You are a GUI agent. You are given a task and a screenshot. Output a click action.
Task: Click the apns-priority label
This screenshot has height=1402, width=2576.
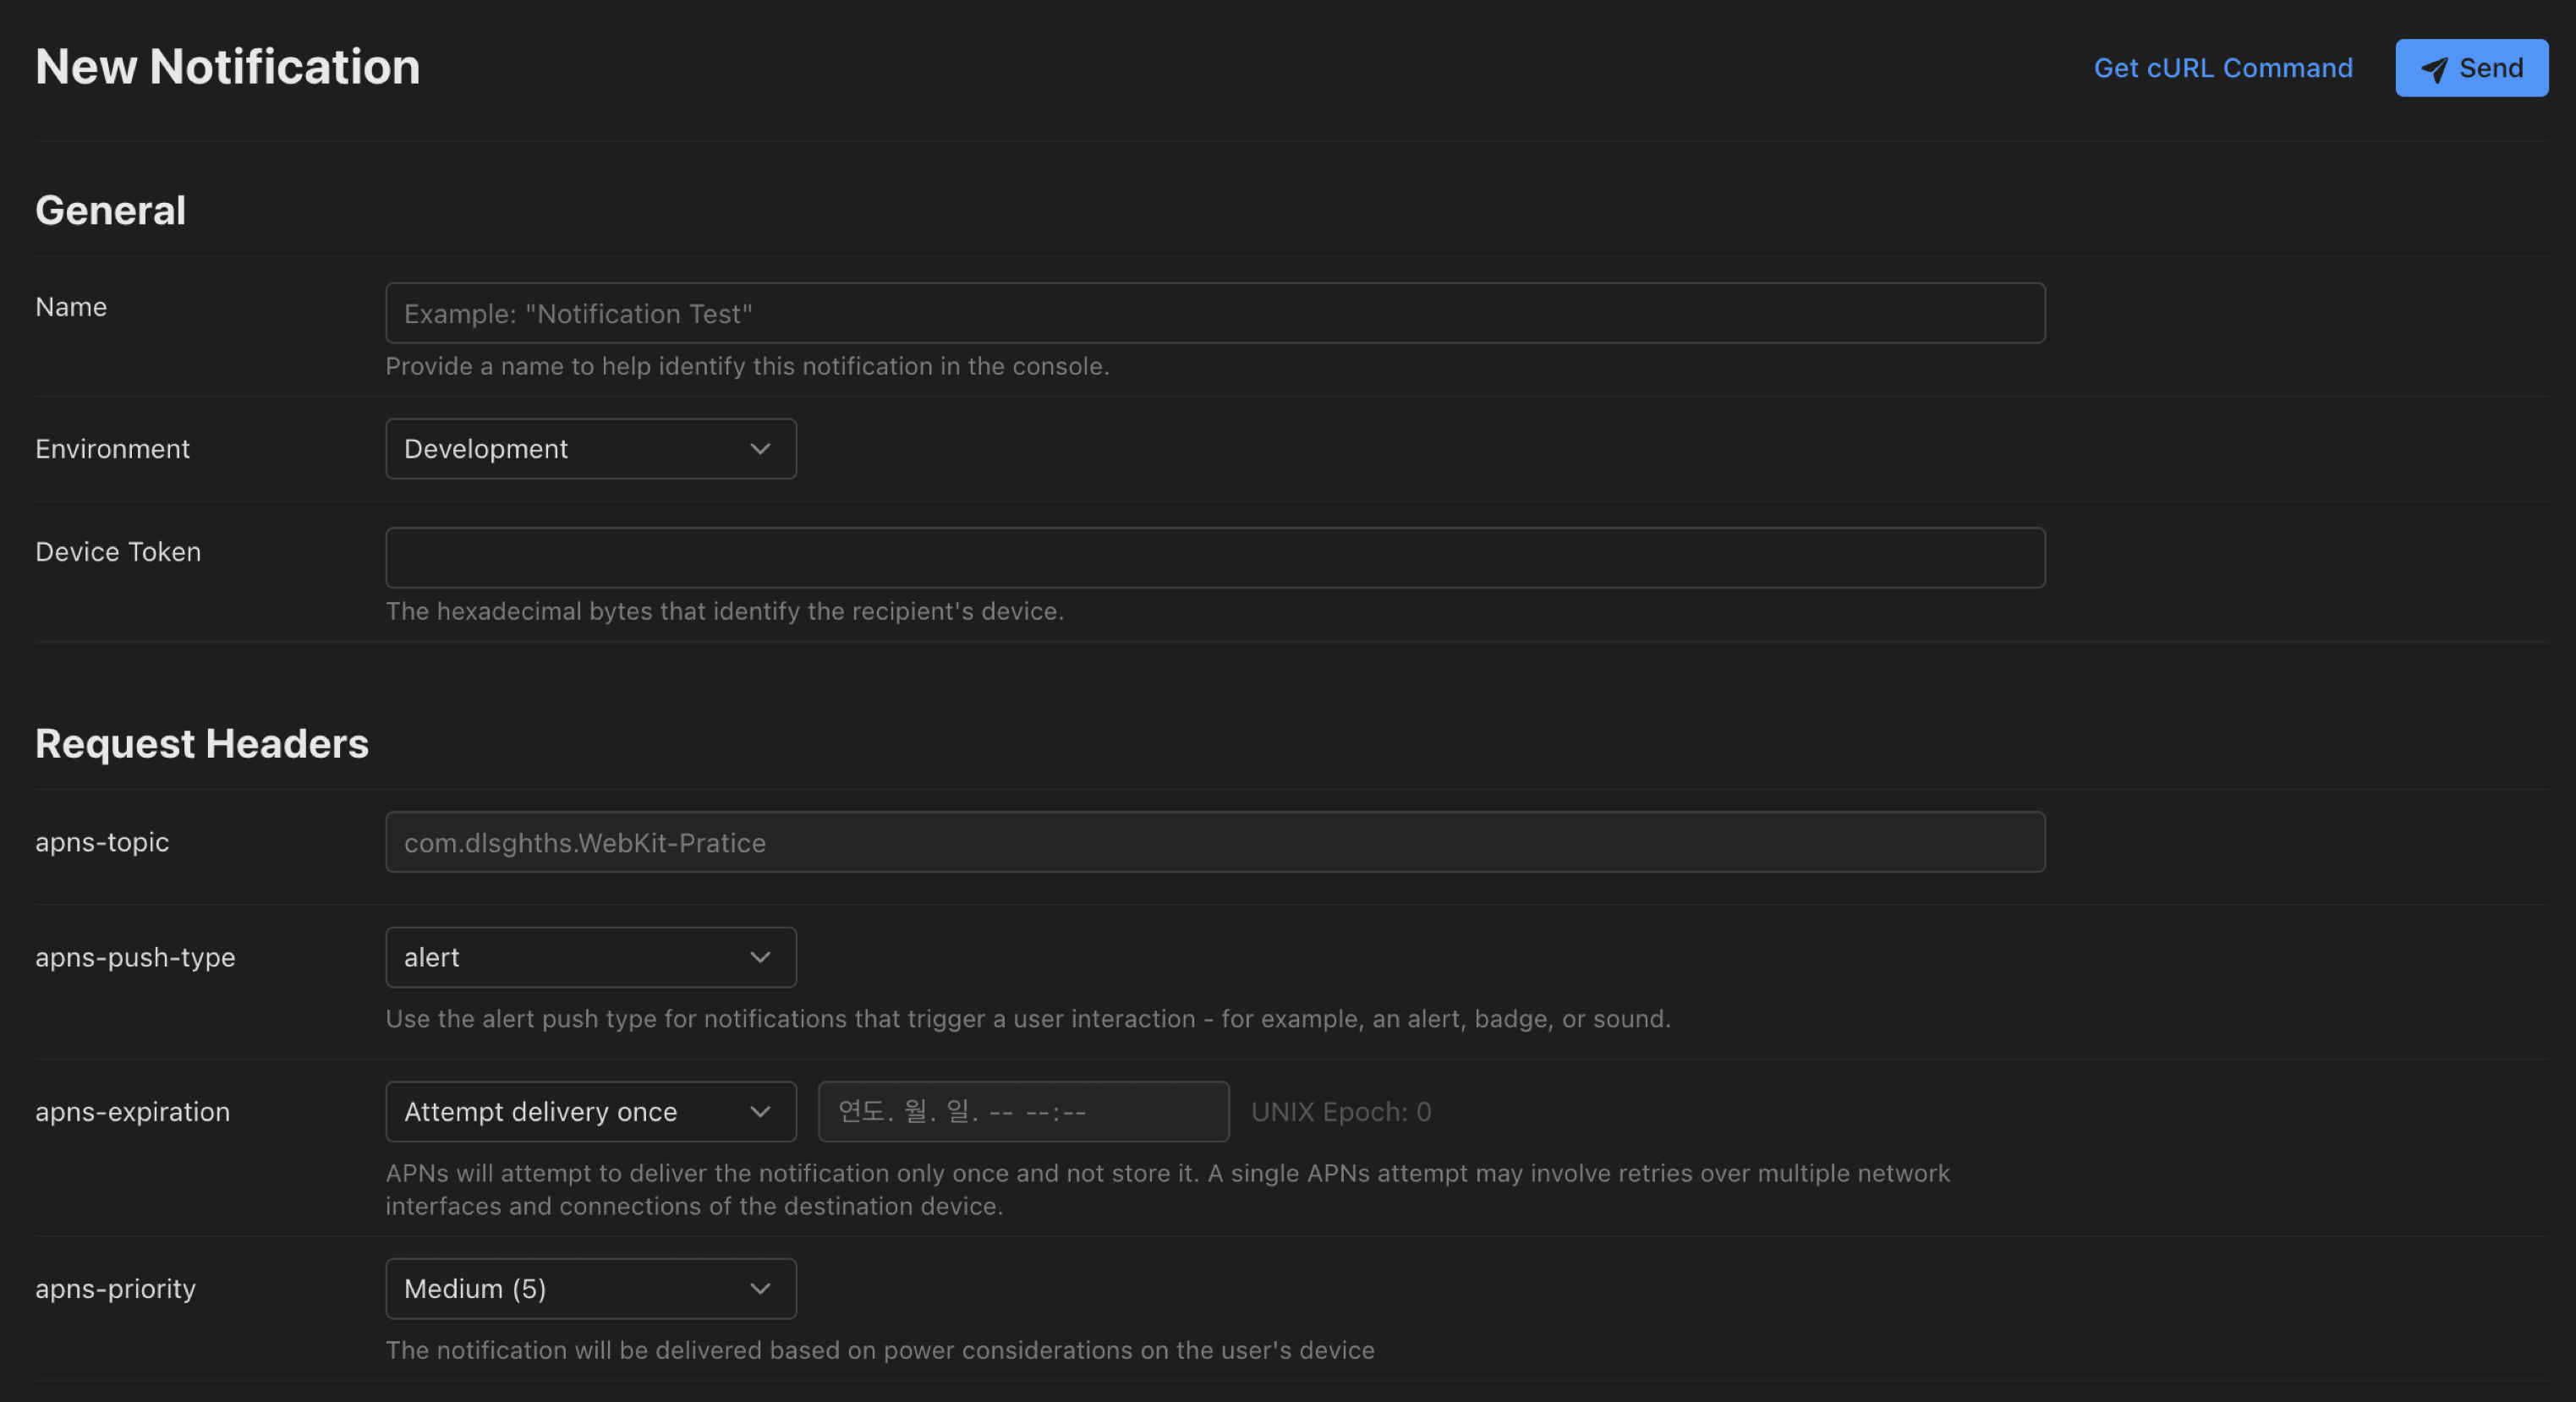point(115,1288)
